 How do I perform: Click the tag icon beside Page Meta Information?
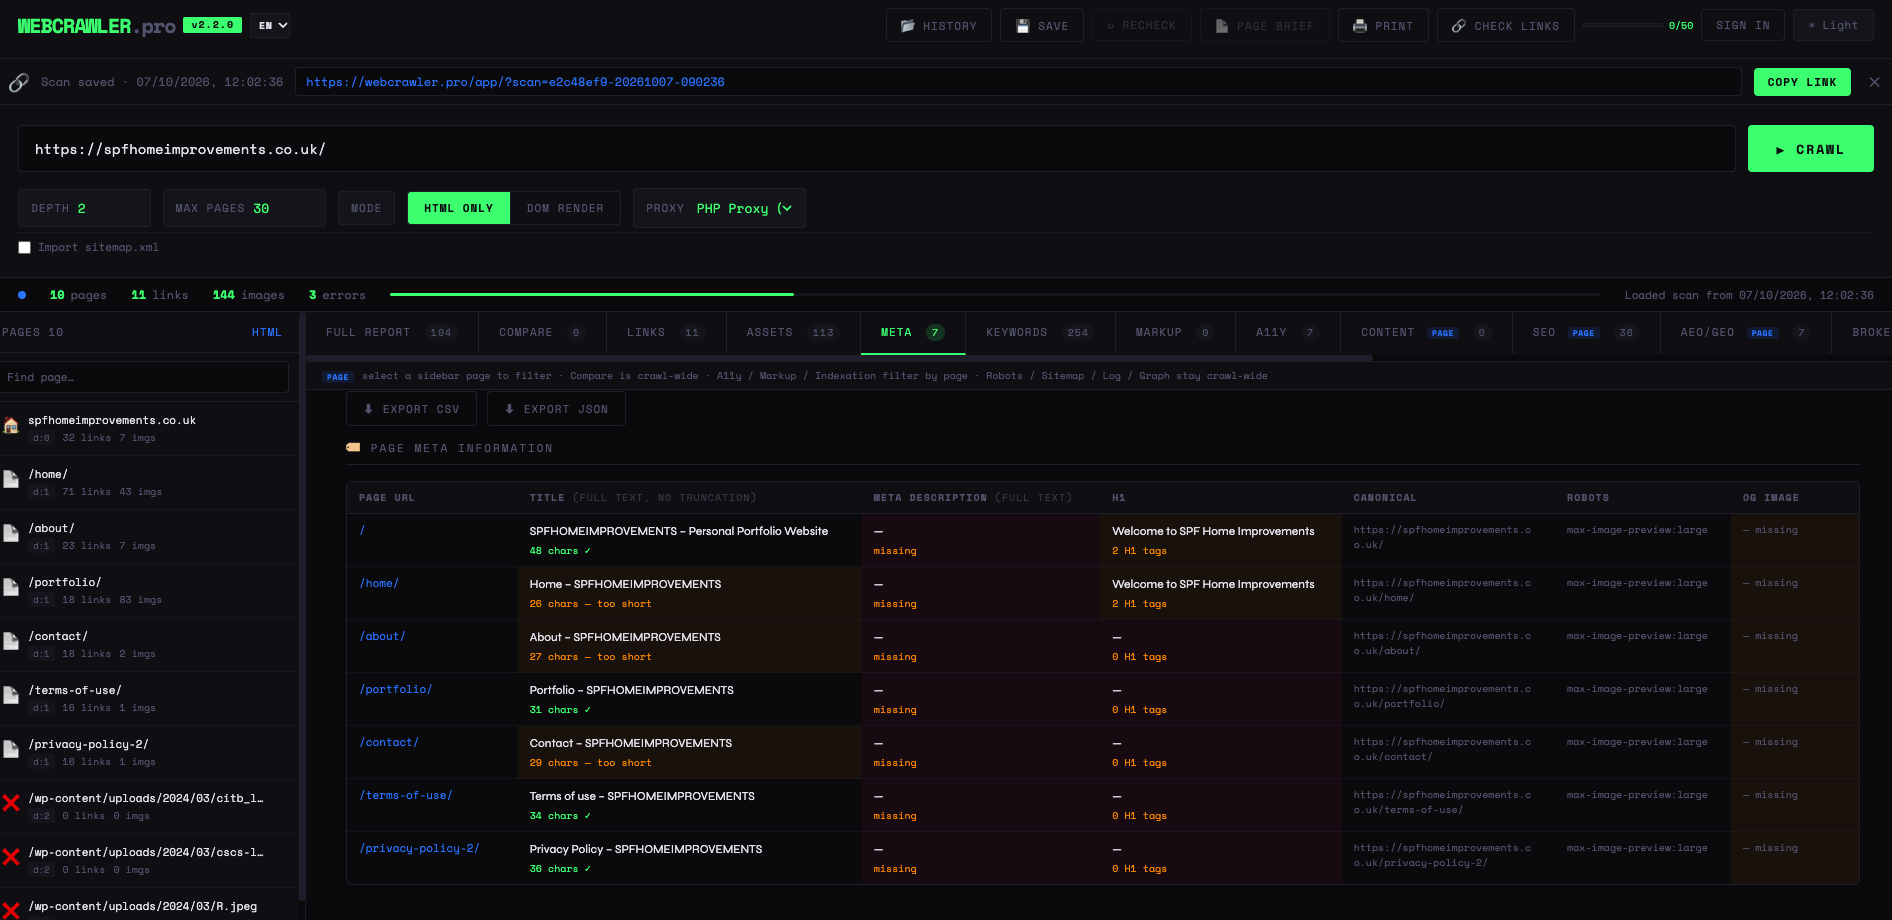click(353, 448)
